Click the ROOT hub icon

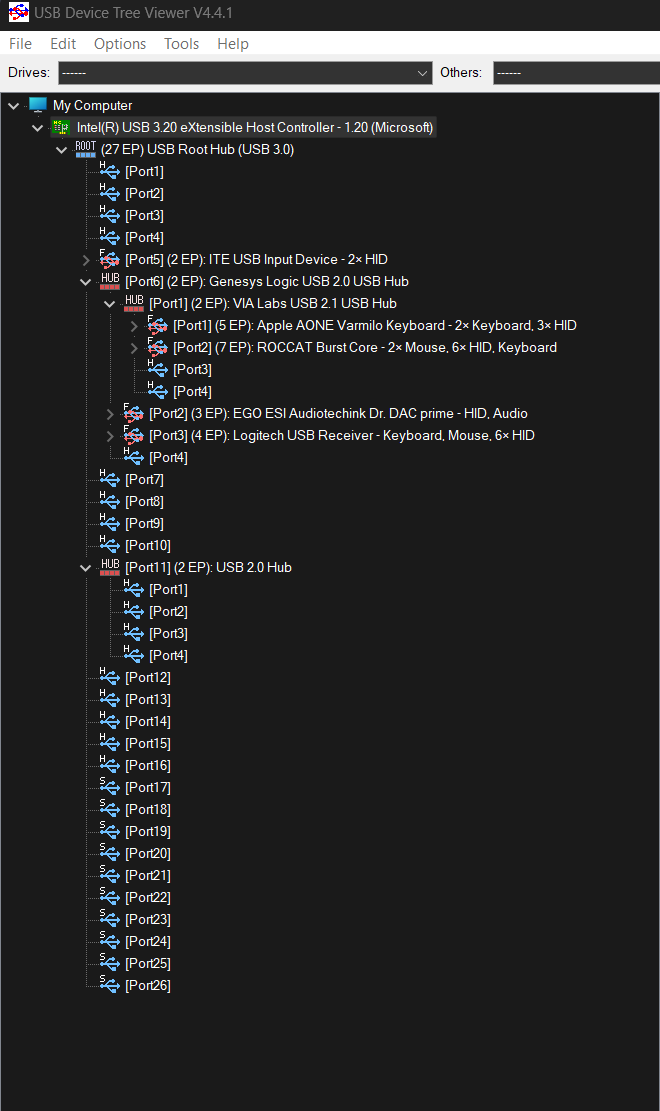click(x=85, y=149)
